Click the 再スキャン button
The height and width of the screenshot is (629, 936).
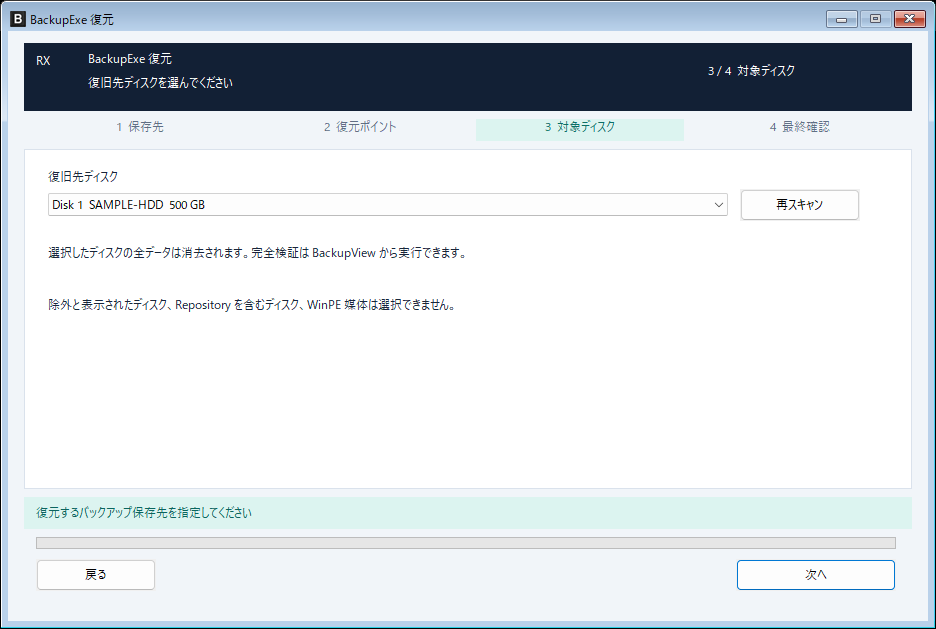click(x=799, y=205)
